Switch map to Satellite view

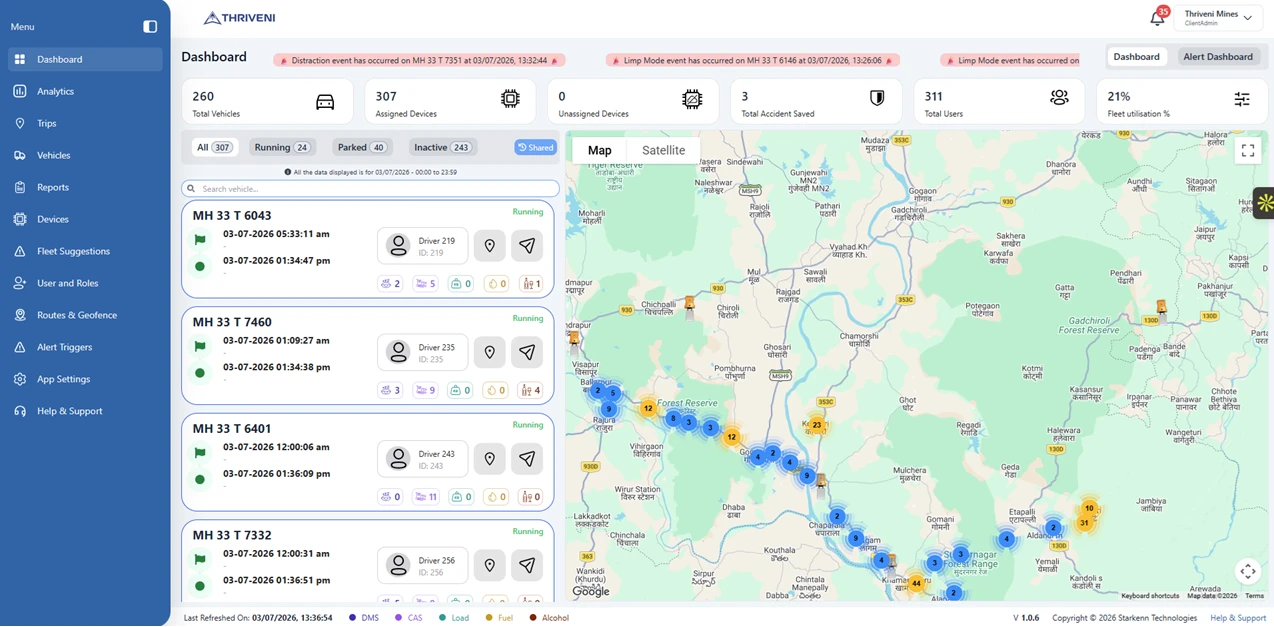tap(663, 150)
